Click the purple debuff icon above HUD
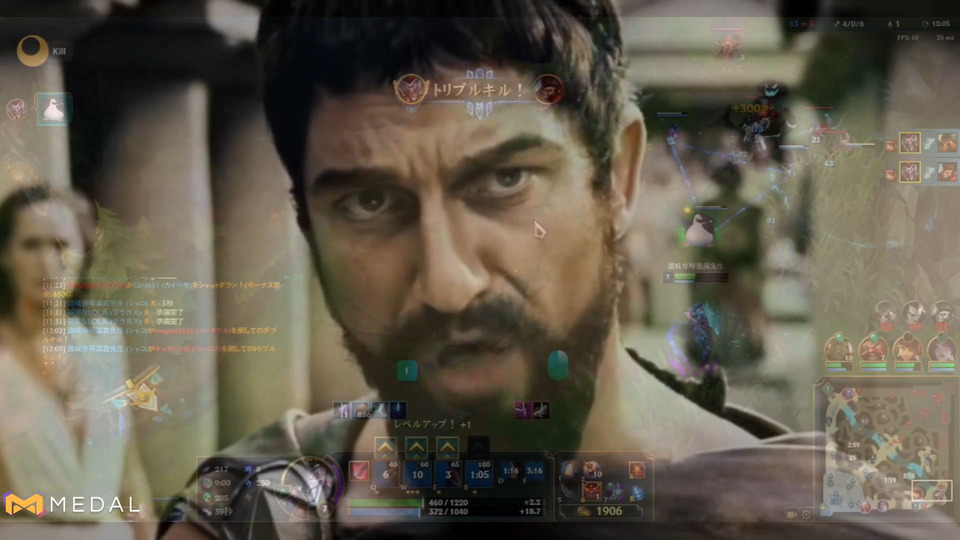Viewport: 960px width, 540px height. point(522,410)
